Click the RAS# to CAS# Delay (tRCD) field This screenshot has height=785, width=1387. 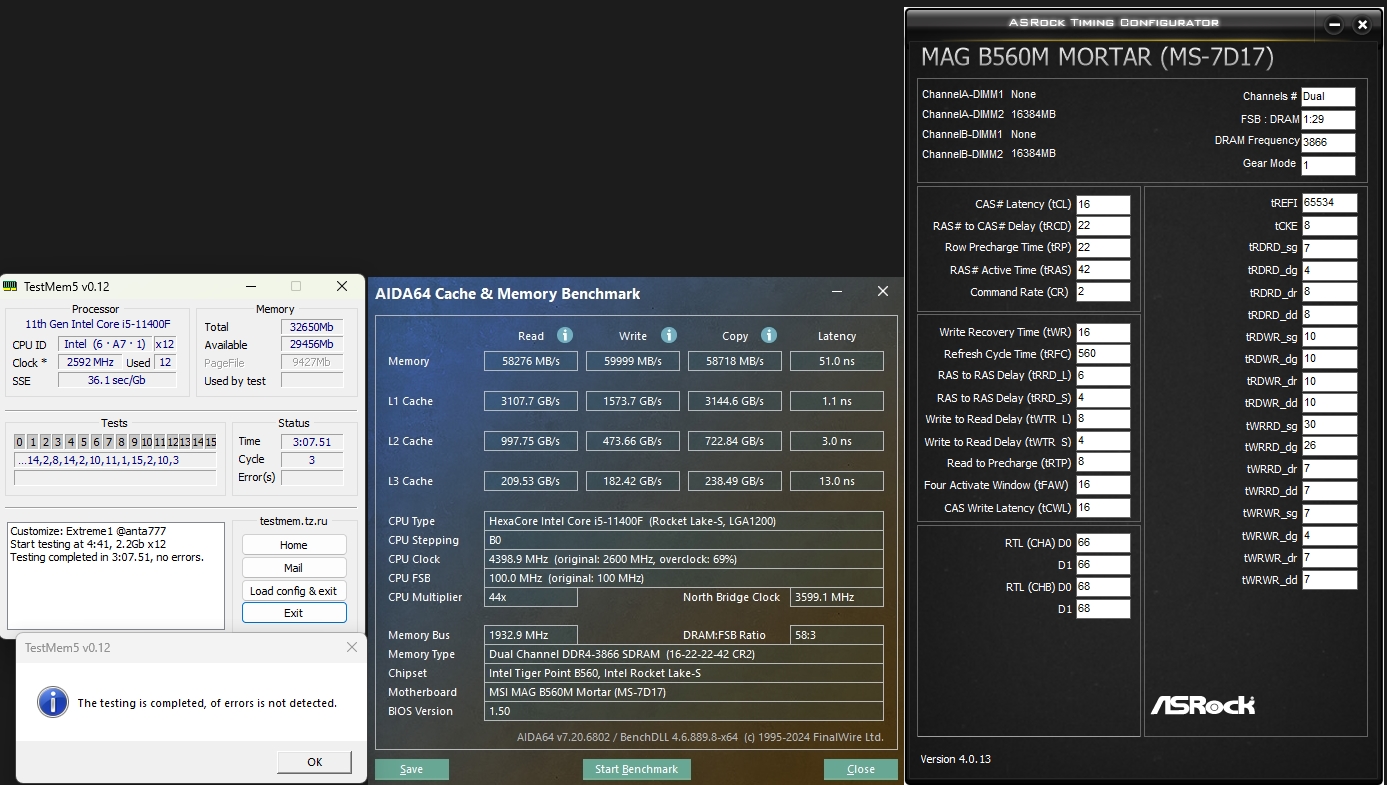(x=1103, y=226)
